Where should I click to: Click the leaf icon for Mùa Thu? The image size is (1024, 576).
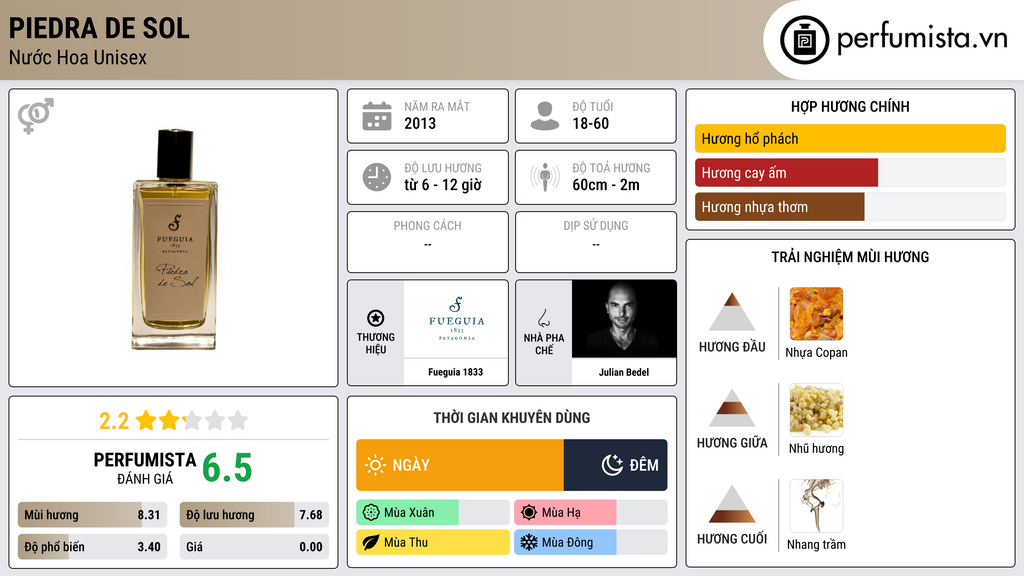pyautogui.click(x=371, y=542)
